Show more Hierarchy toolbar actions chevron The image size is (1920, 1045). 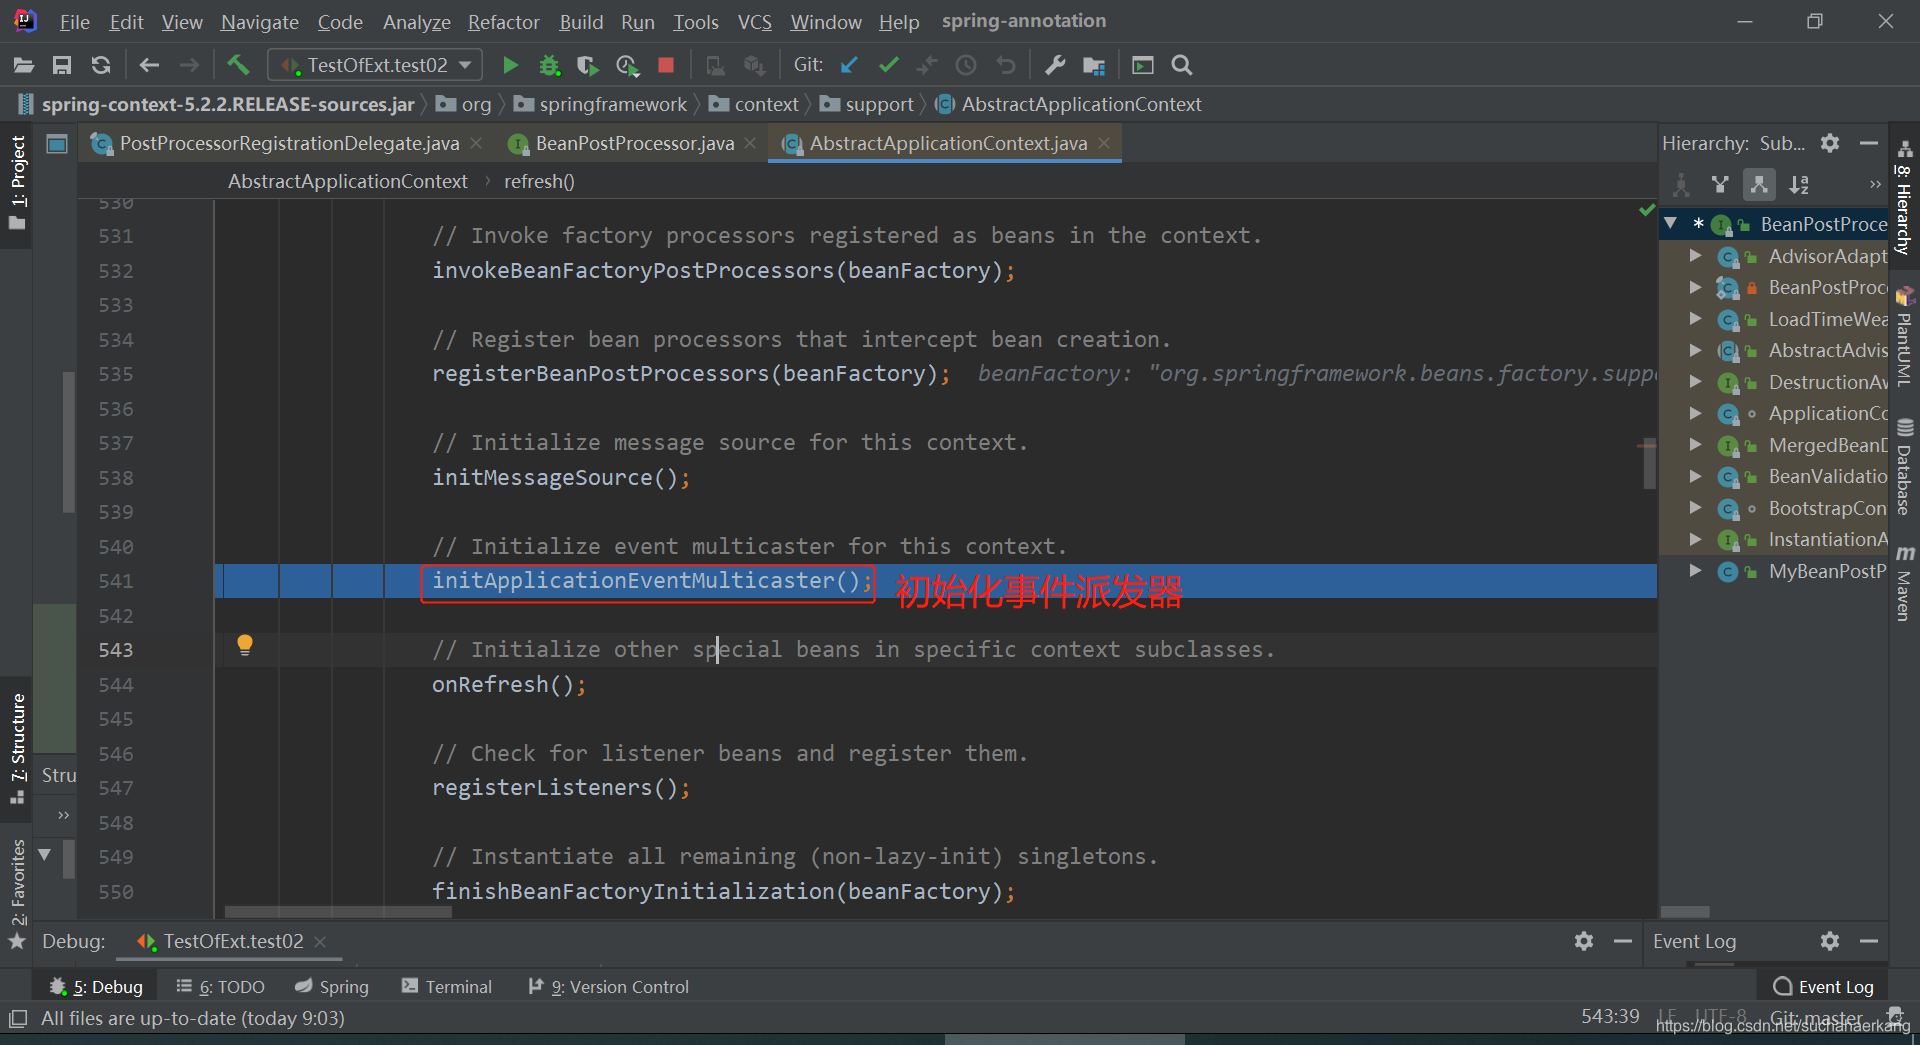coord(1875,184)
